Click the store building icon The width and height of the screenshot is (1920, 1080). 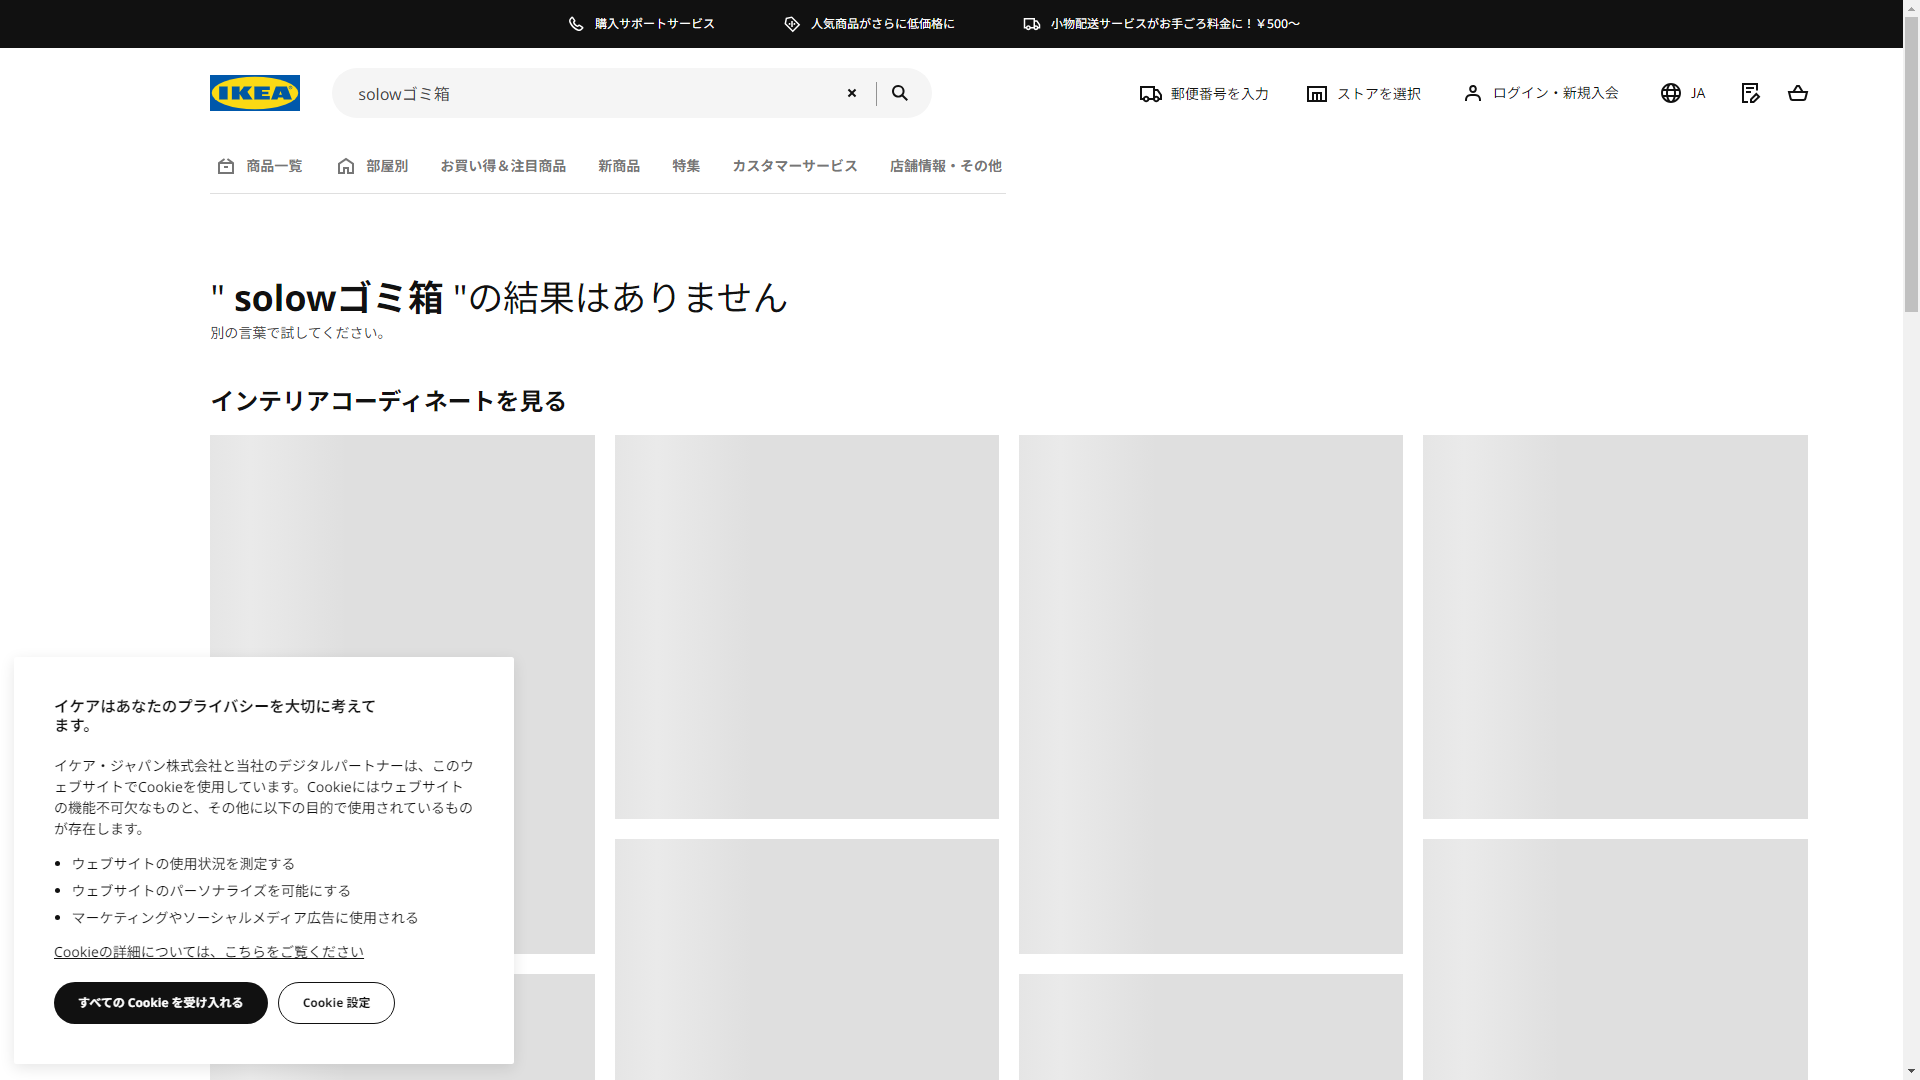click(1317, 94)
